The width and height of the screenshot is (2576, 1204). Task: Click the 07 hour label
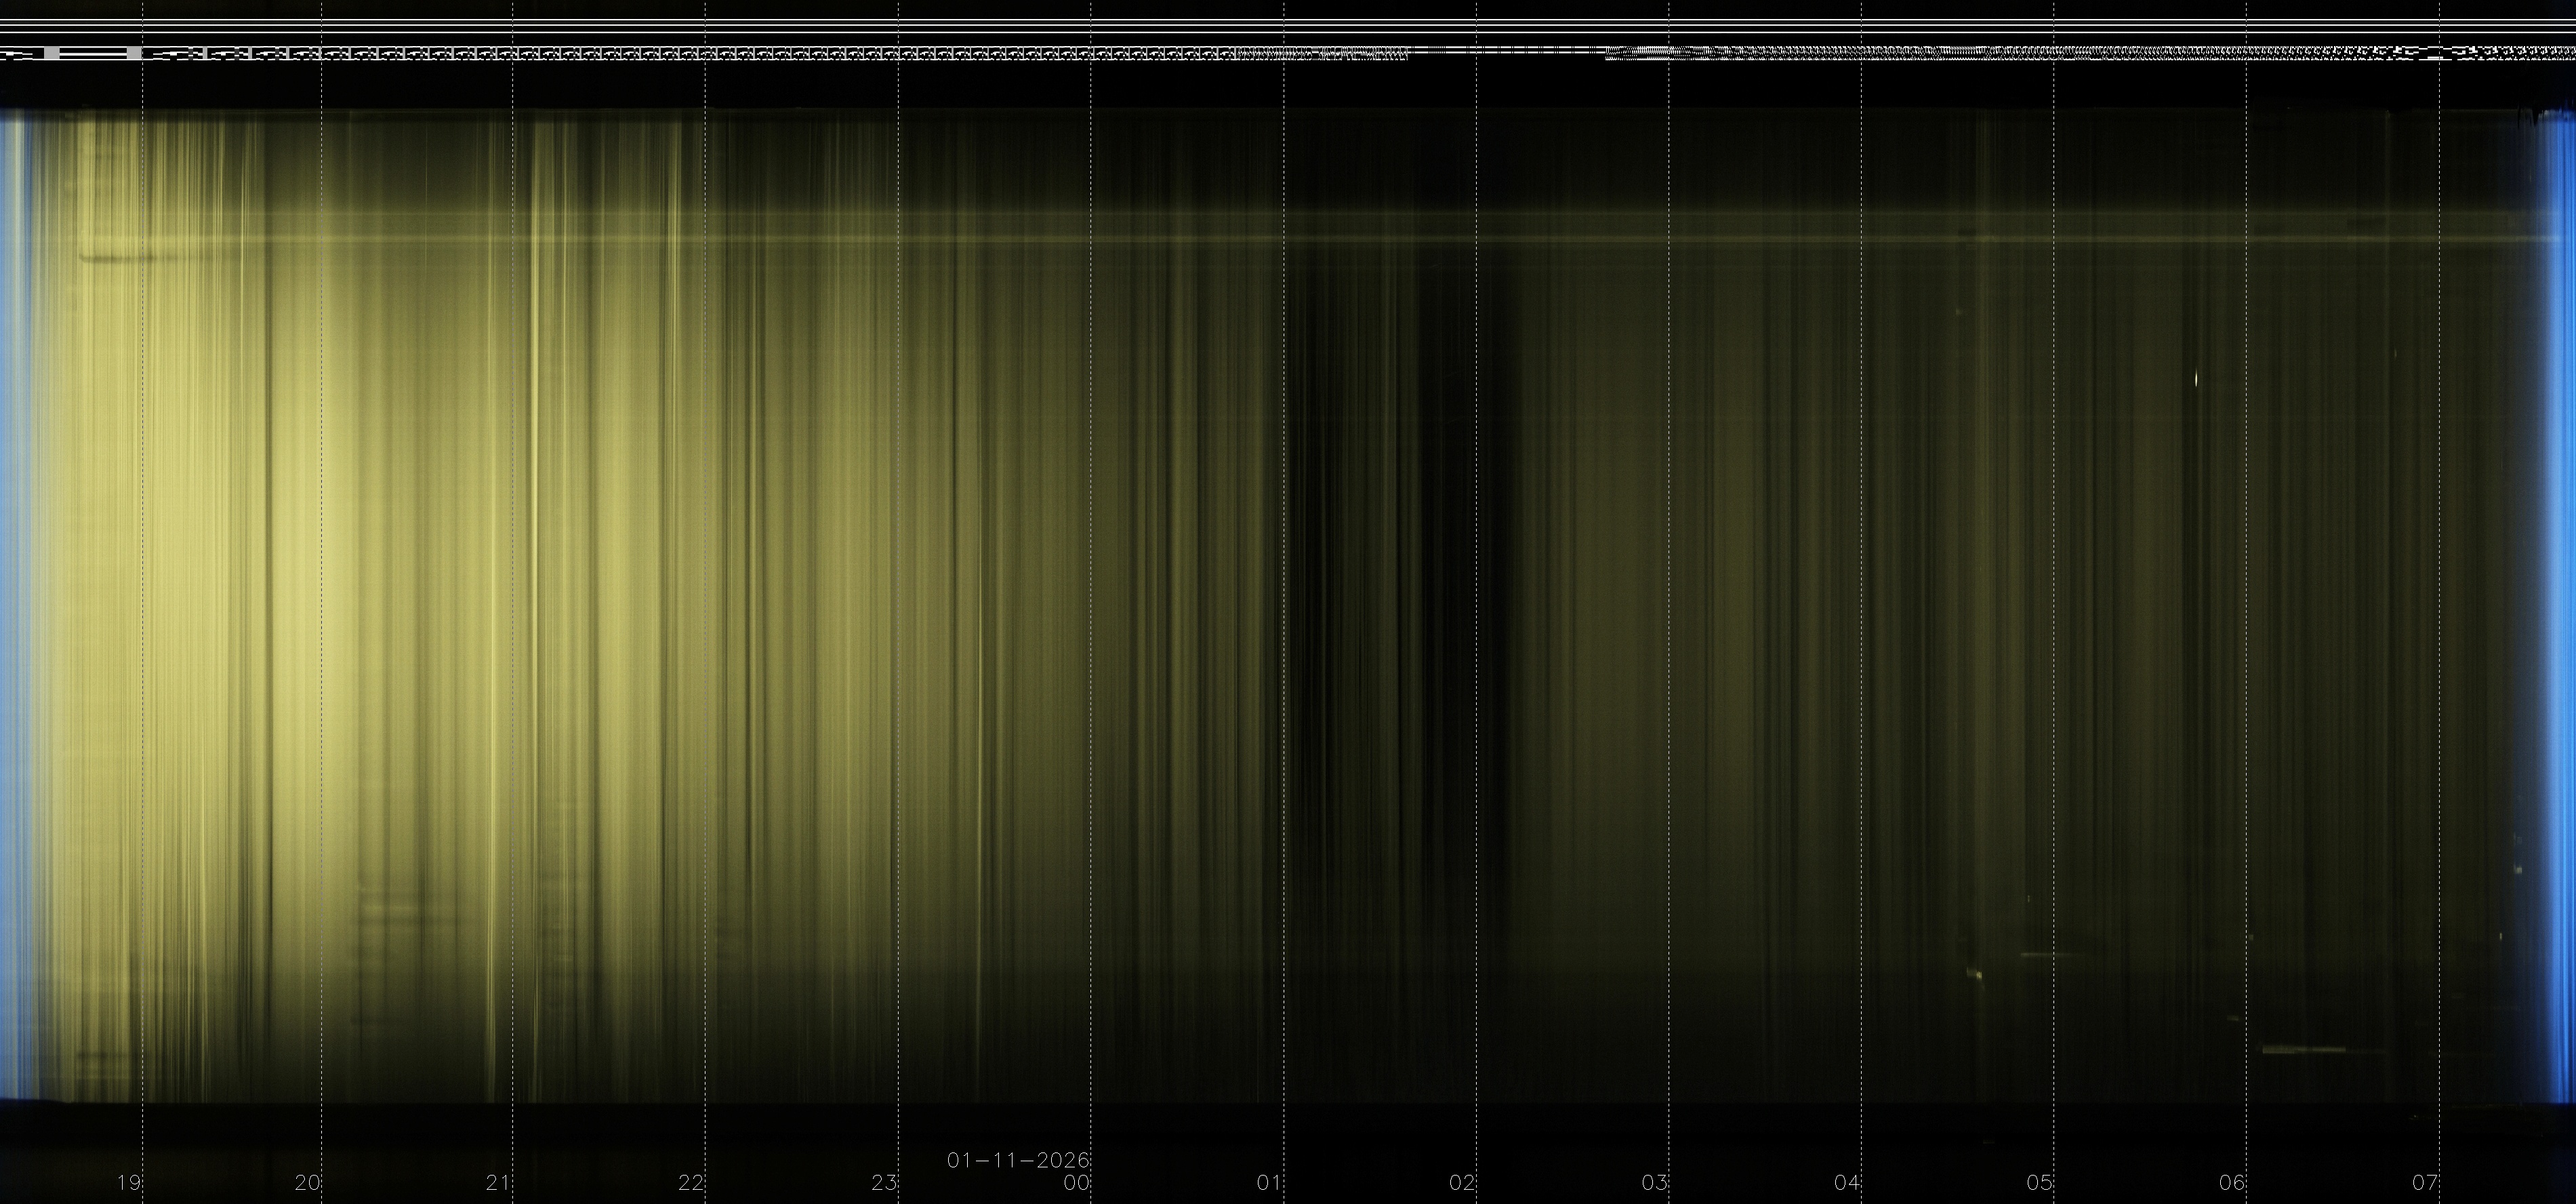pos(2424,1183)
